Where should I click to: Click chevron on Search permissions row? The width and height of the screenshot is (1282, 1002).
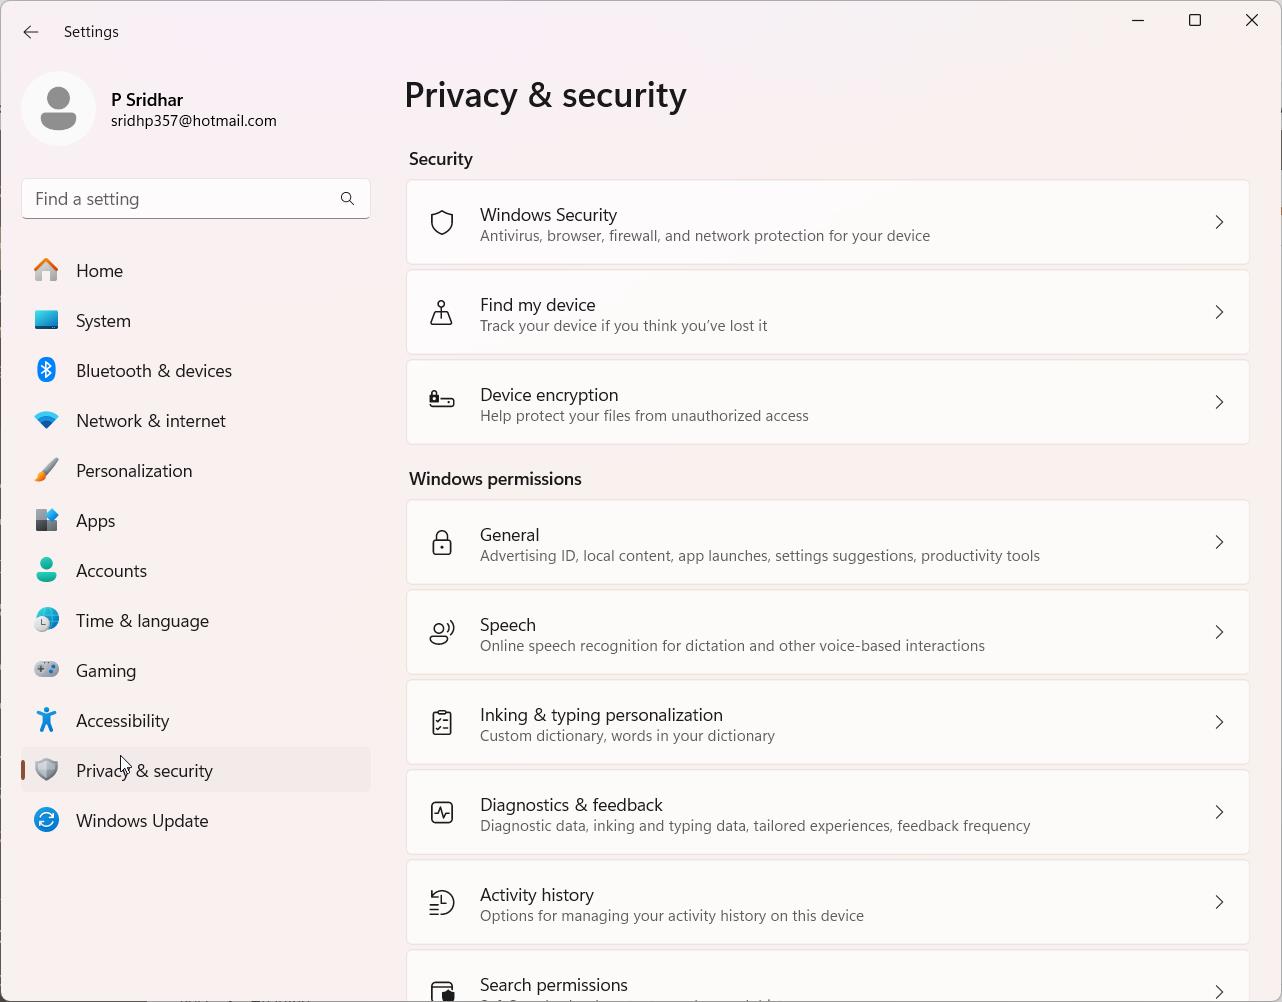pos(1219,991)
